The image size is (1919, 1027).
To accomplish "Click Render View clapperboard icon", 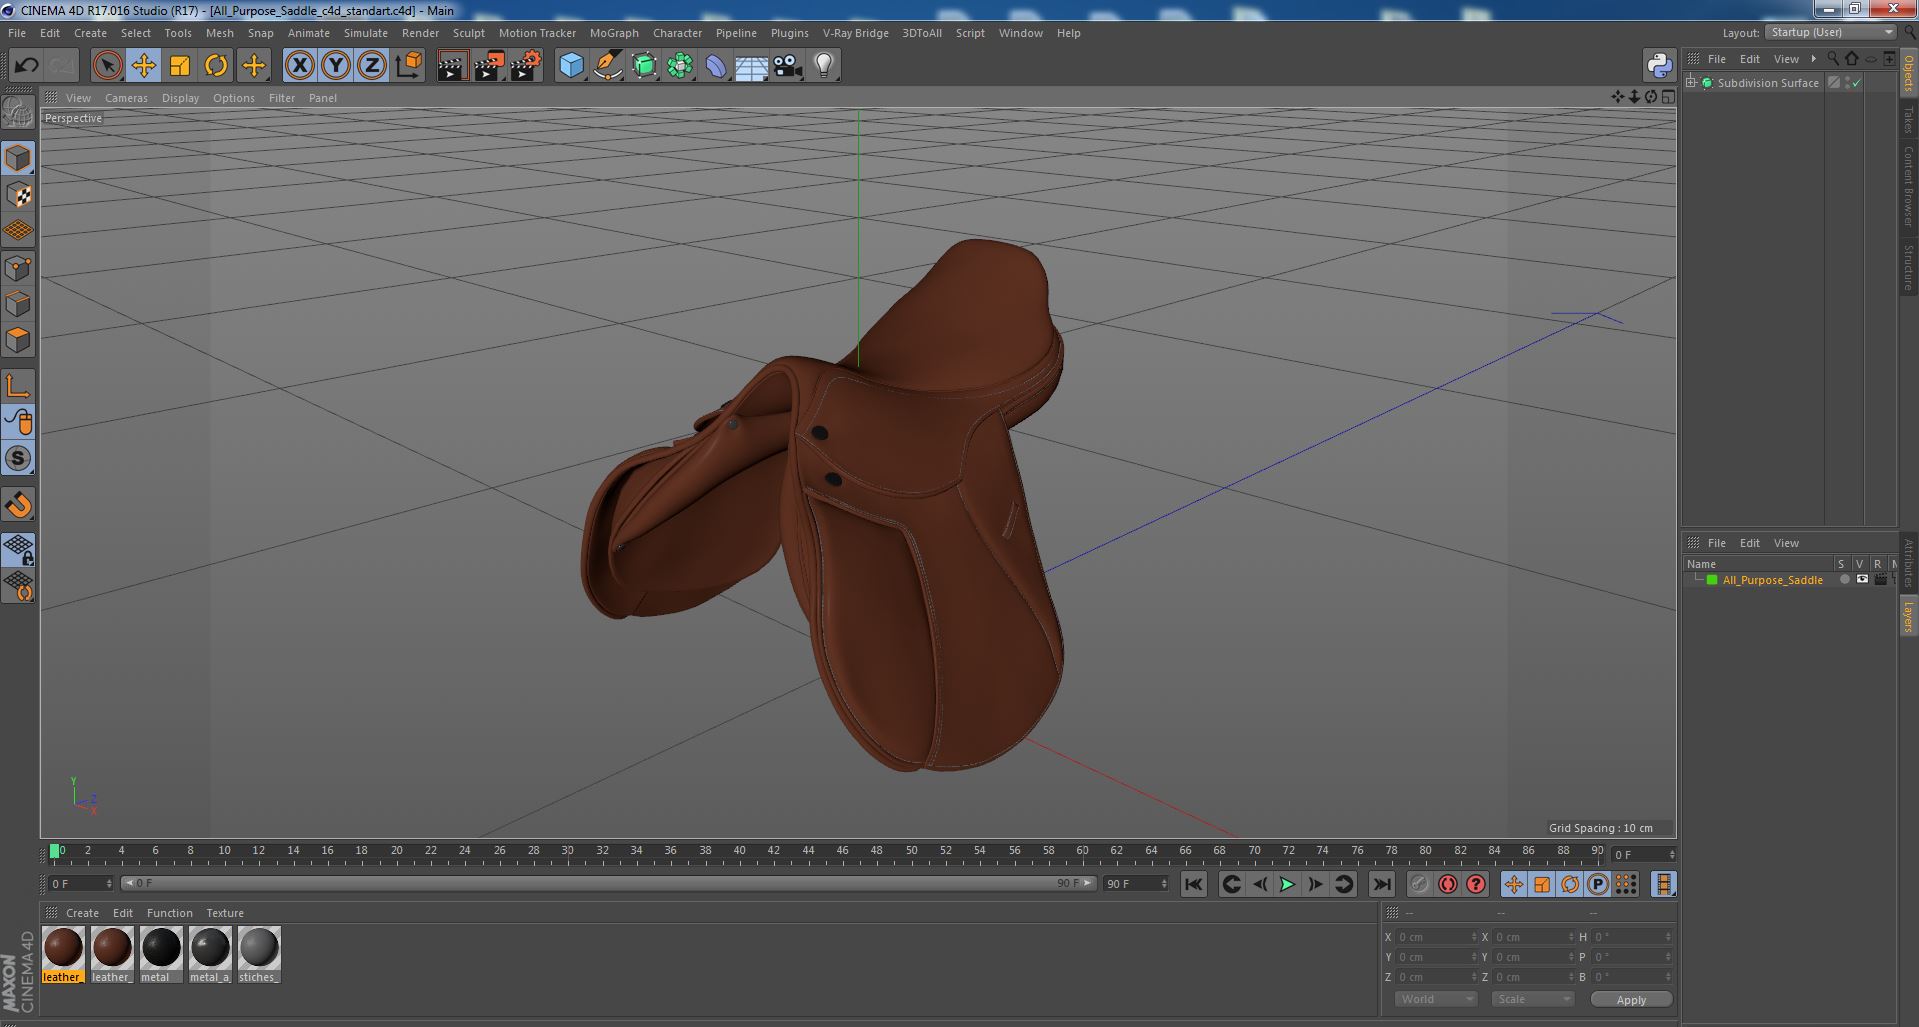I will (452, 66).
